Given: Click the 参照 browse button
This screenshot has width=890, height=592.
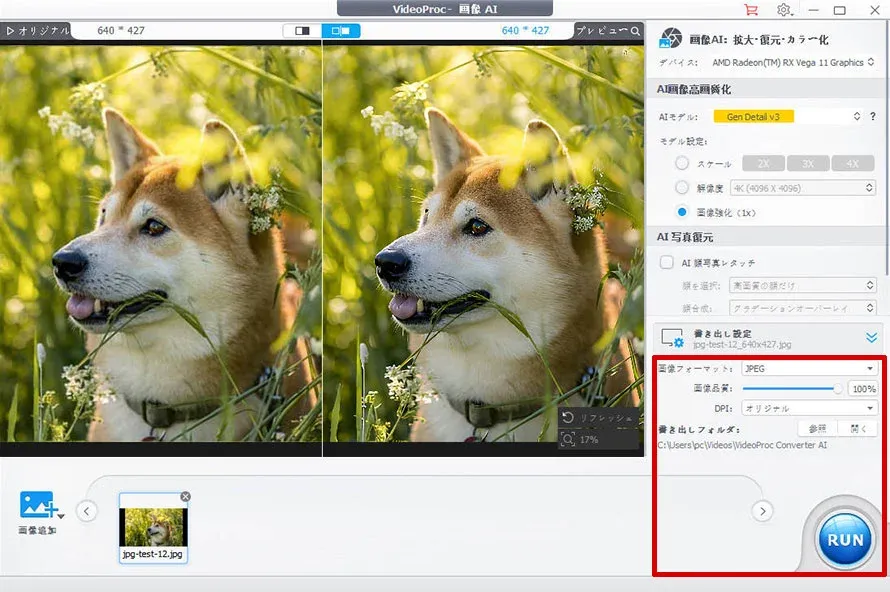Looking at the screenshot, I should point(817,429).
